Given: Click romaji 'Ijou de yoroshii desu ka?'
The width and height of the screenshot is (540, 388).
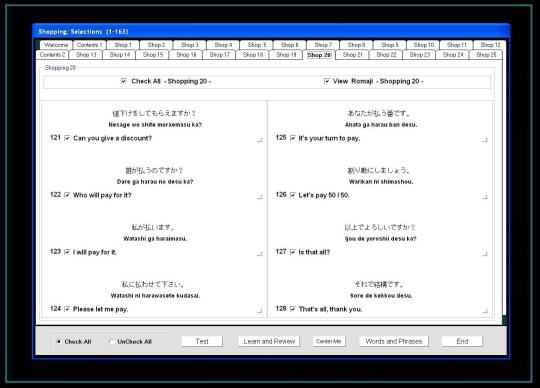Looking at the screenshot, I should (381, 239).
